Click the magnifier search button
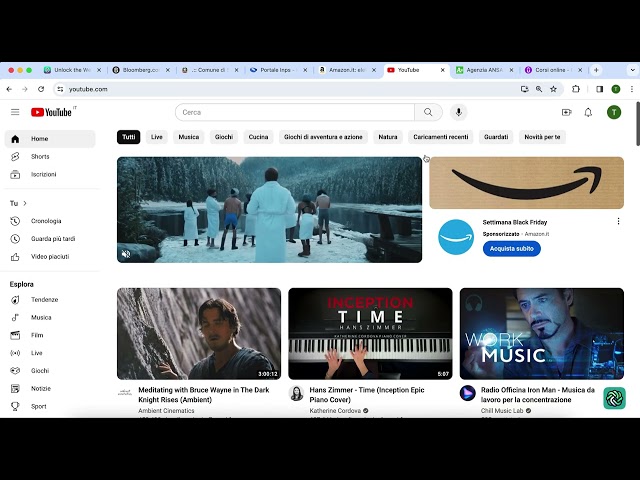 [428, 112]
